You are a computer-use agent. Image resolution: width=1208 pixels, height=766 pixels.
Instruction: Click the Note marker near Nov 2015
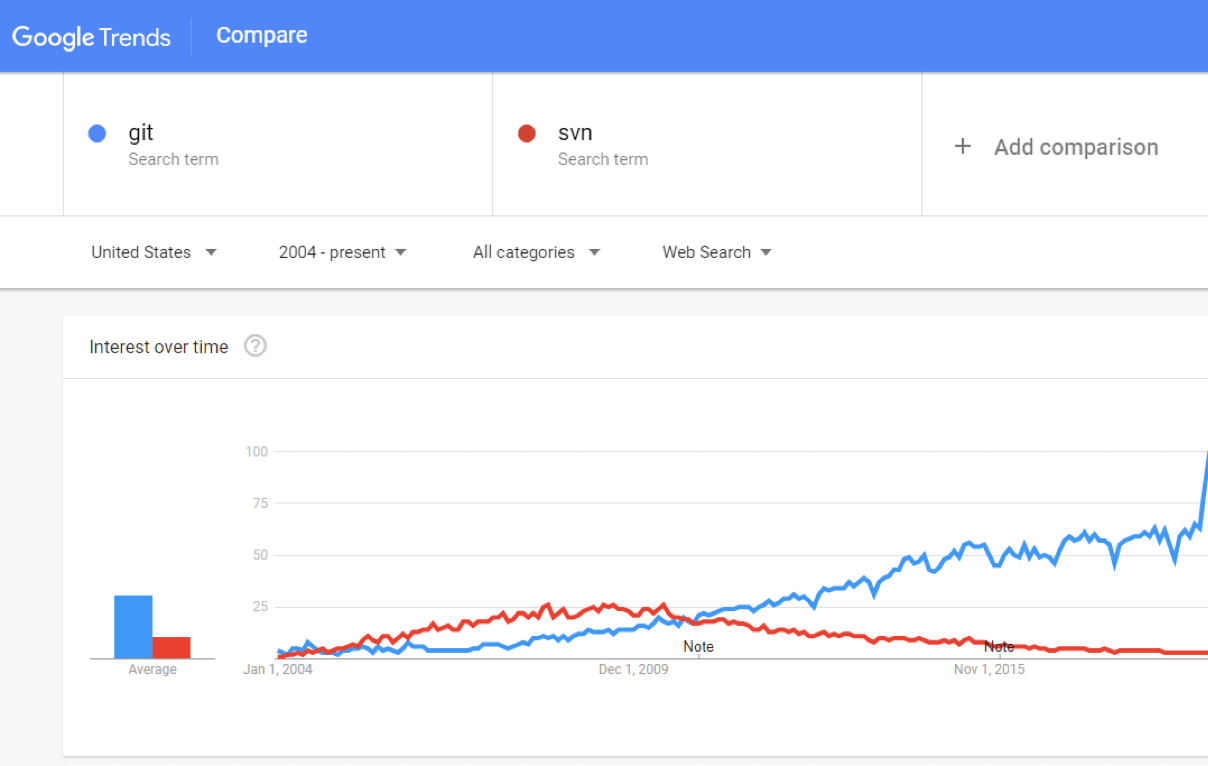coord(999,647)
